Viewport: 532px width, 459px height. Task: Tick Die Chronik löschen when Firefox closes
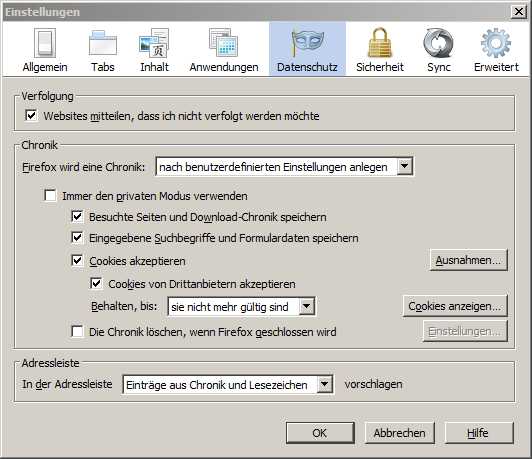[x=77, y=331]
